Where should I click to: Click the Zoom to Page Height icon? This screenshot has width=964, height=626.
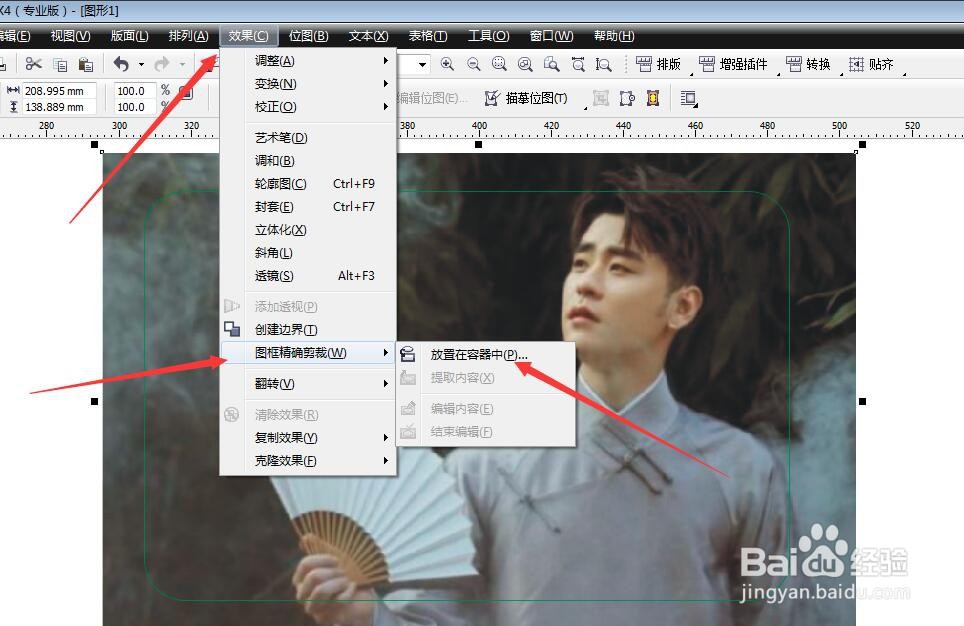point(604,64)
